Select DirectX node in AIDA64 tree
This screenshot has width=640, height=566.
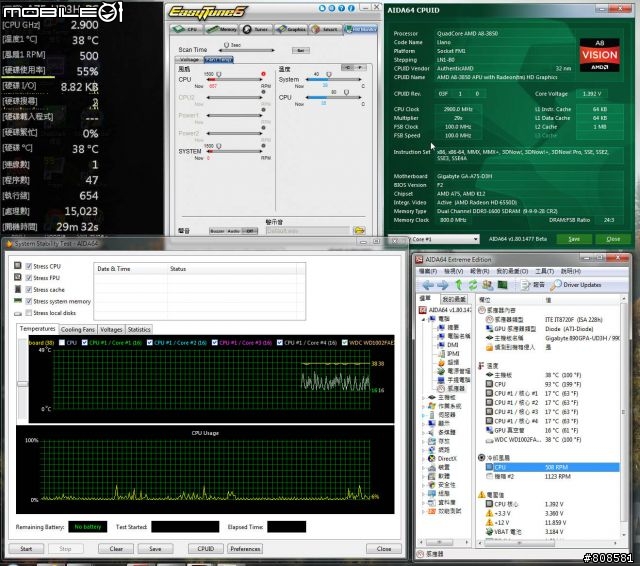tap(443, 458)
